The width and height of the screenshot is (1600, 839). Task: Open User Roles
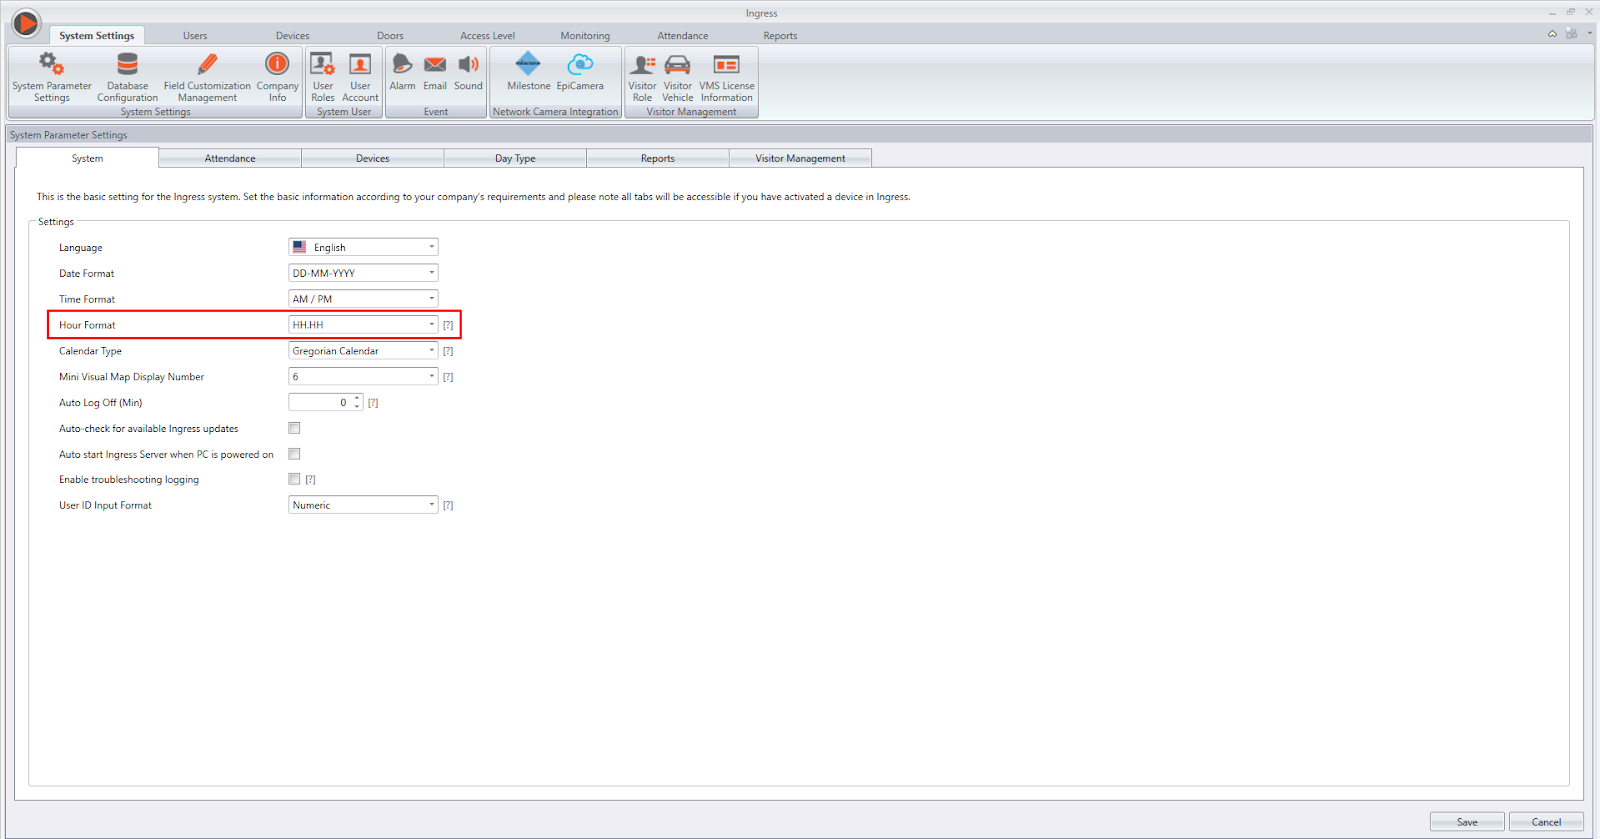(322, 77)
